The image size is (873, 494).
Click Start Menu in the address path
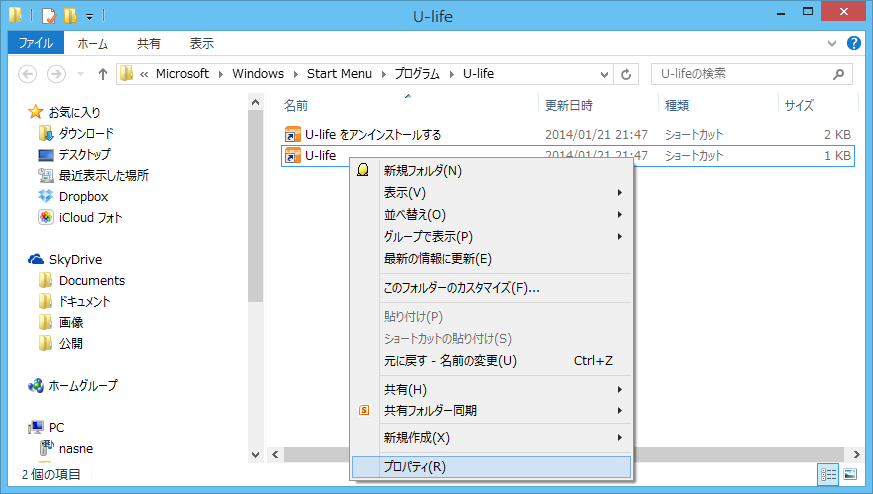pos(339,74)
